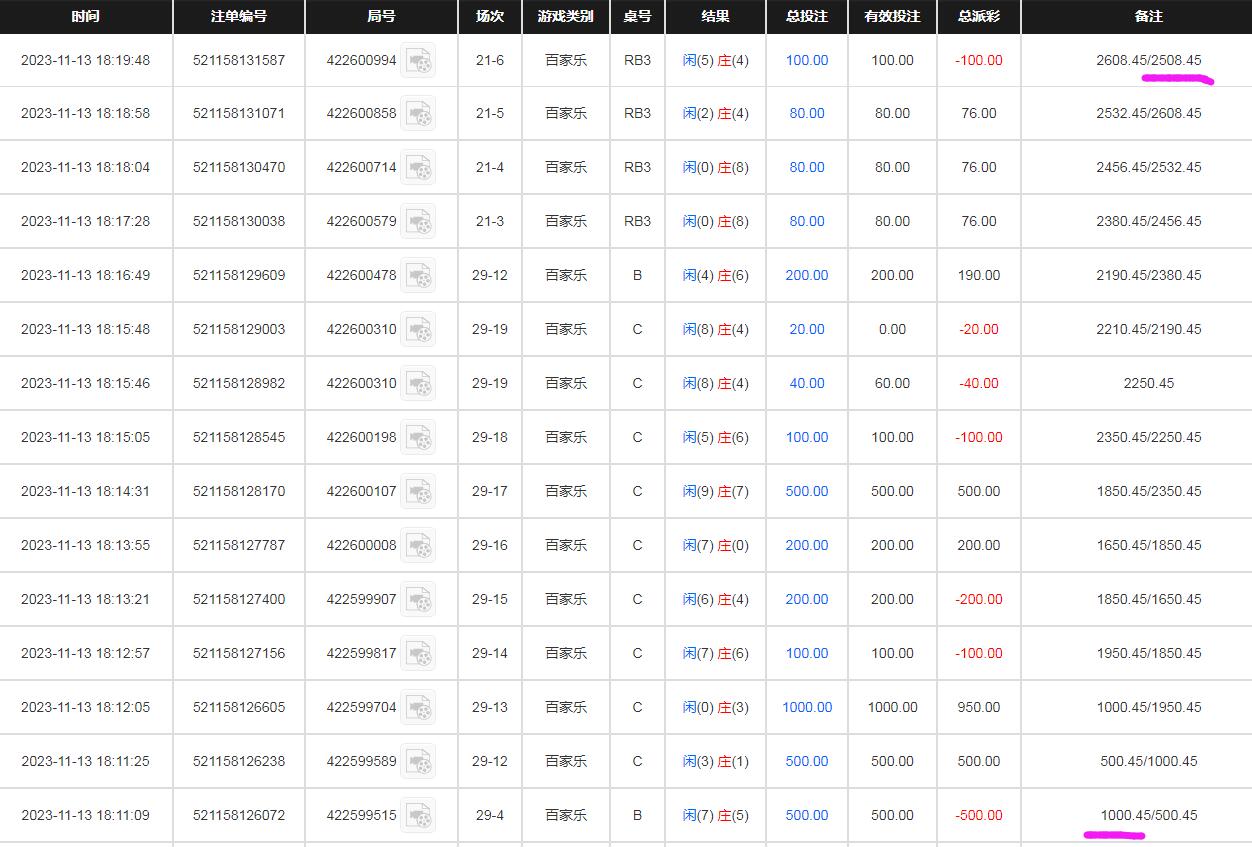Click the 备注 column header

tap(1149, 17)
